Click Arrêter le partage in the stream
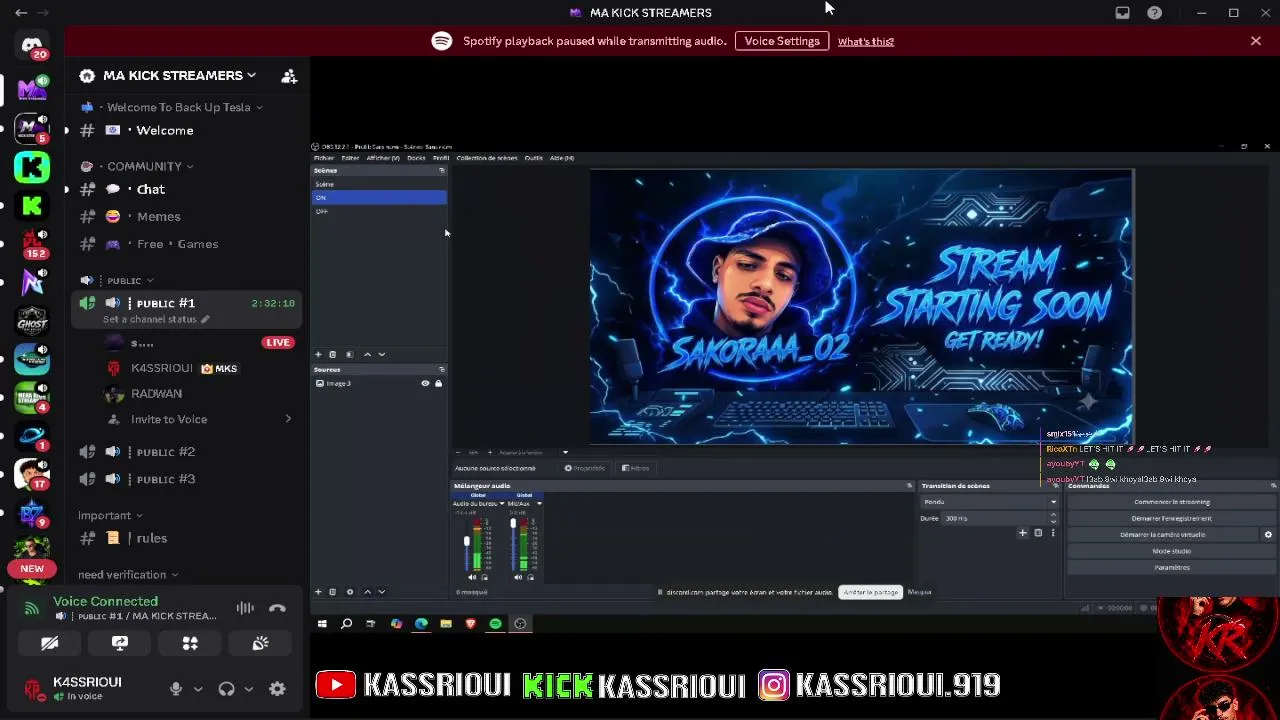The image size is (1280, 720). tap(870, 592)
